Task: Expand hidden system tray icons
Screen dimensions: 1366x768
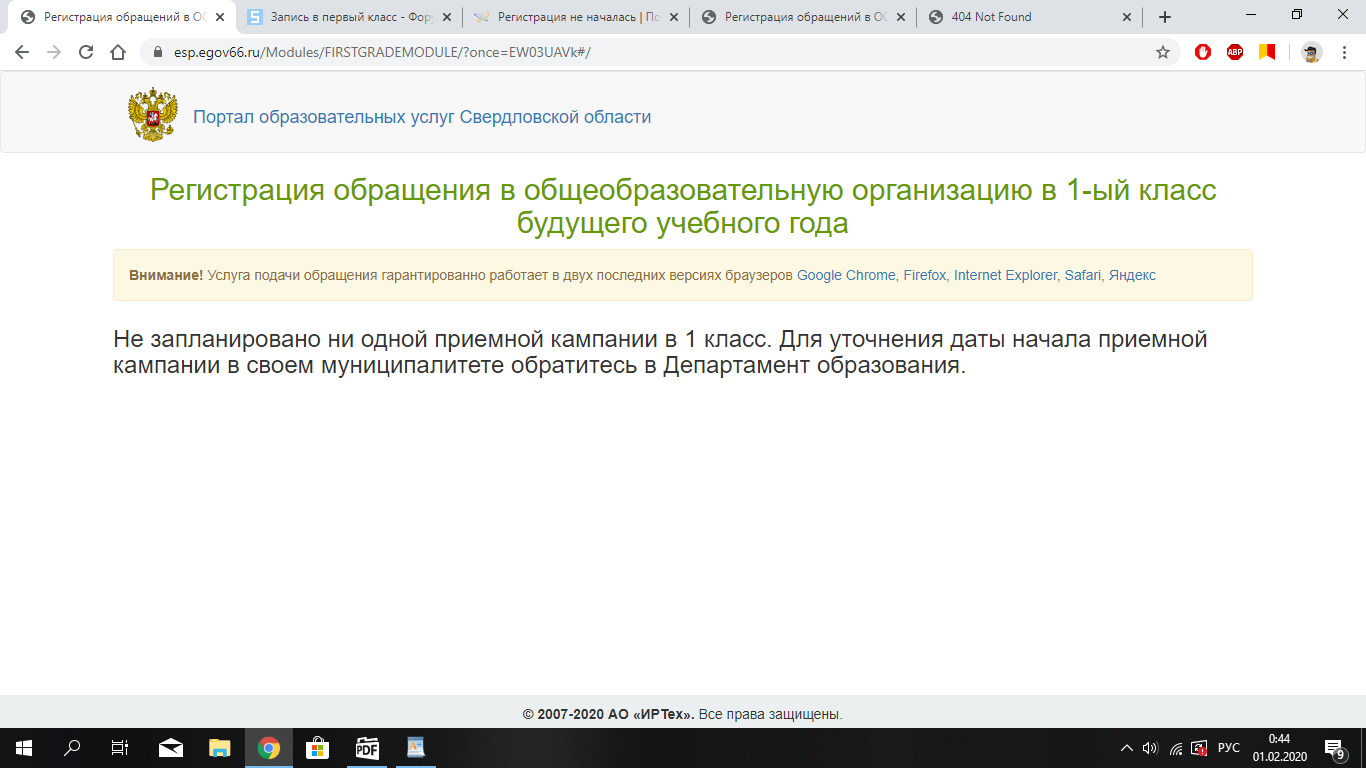Action: [x=1127, y=748]
